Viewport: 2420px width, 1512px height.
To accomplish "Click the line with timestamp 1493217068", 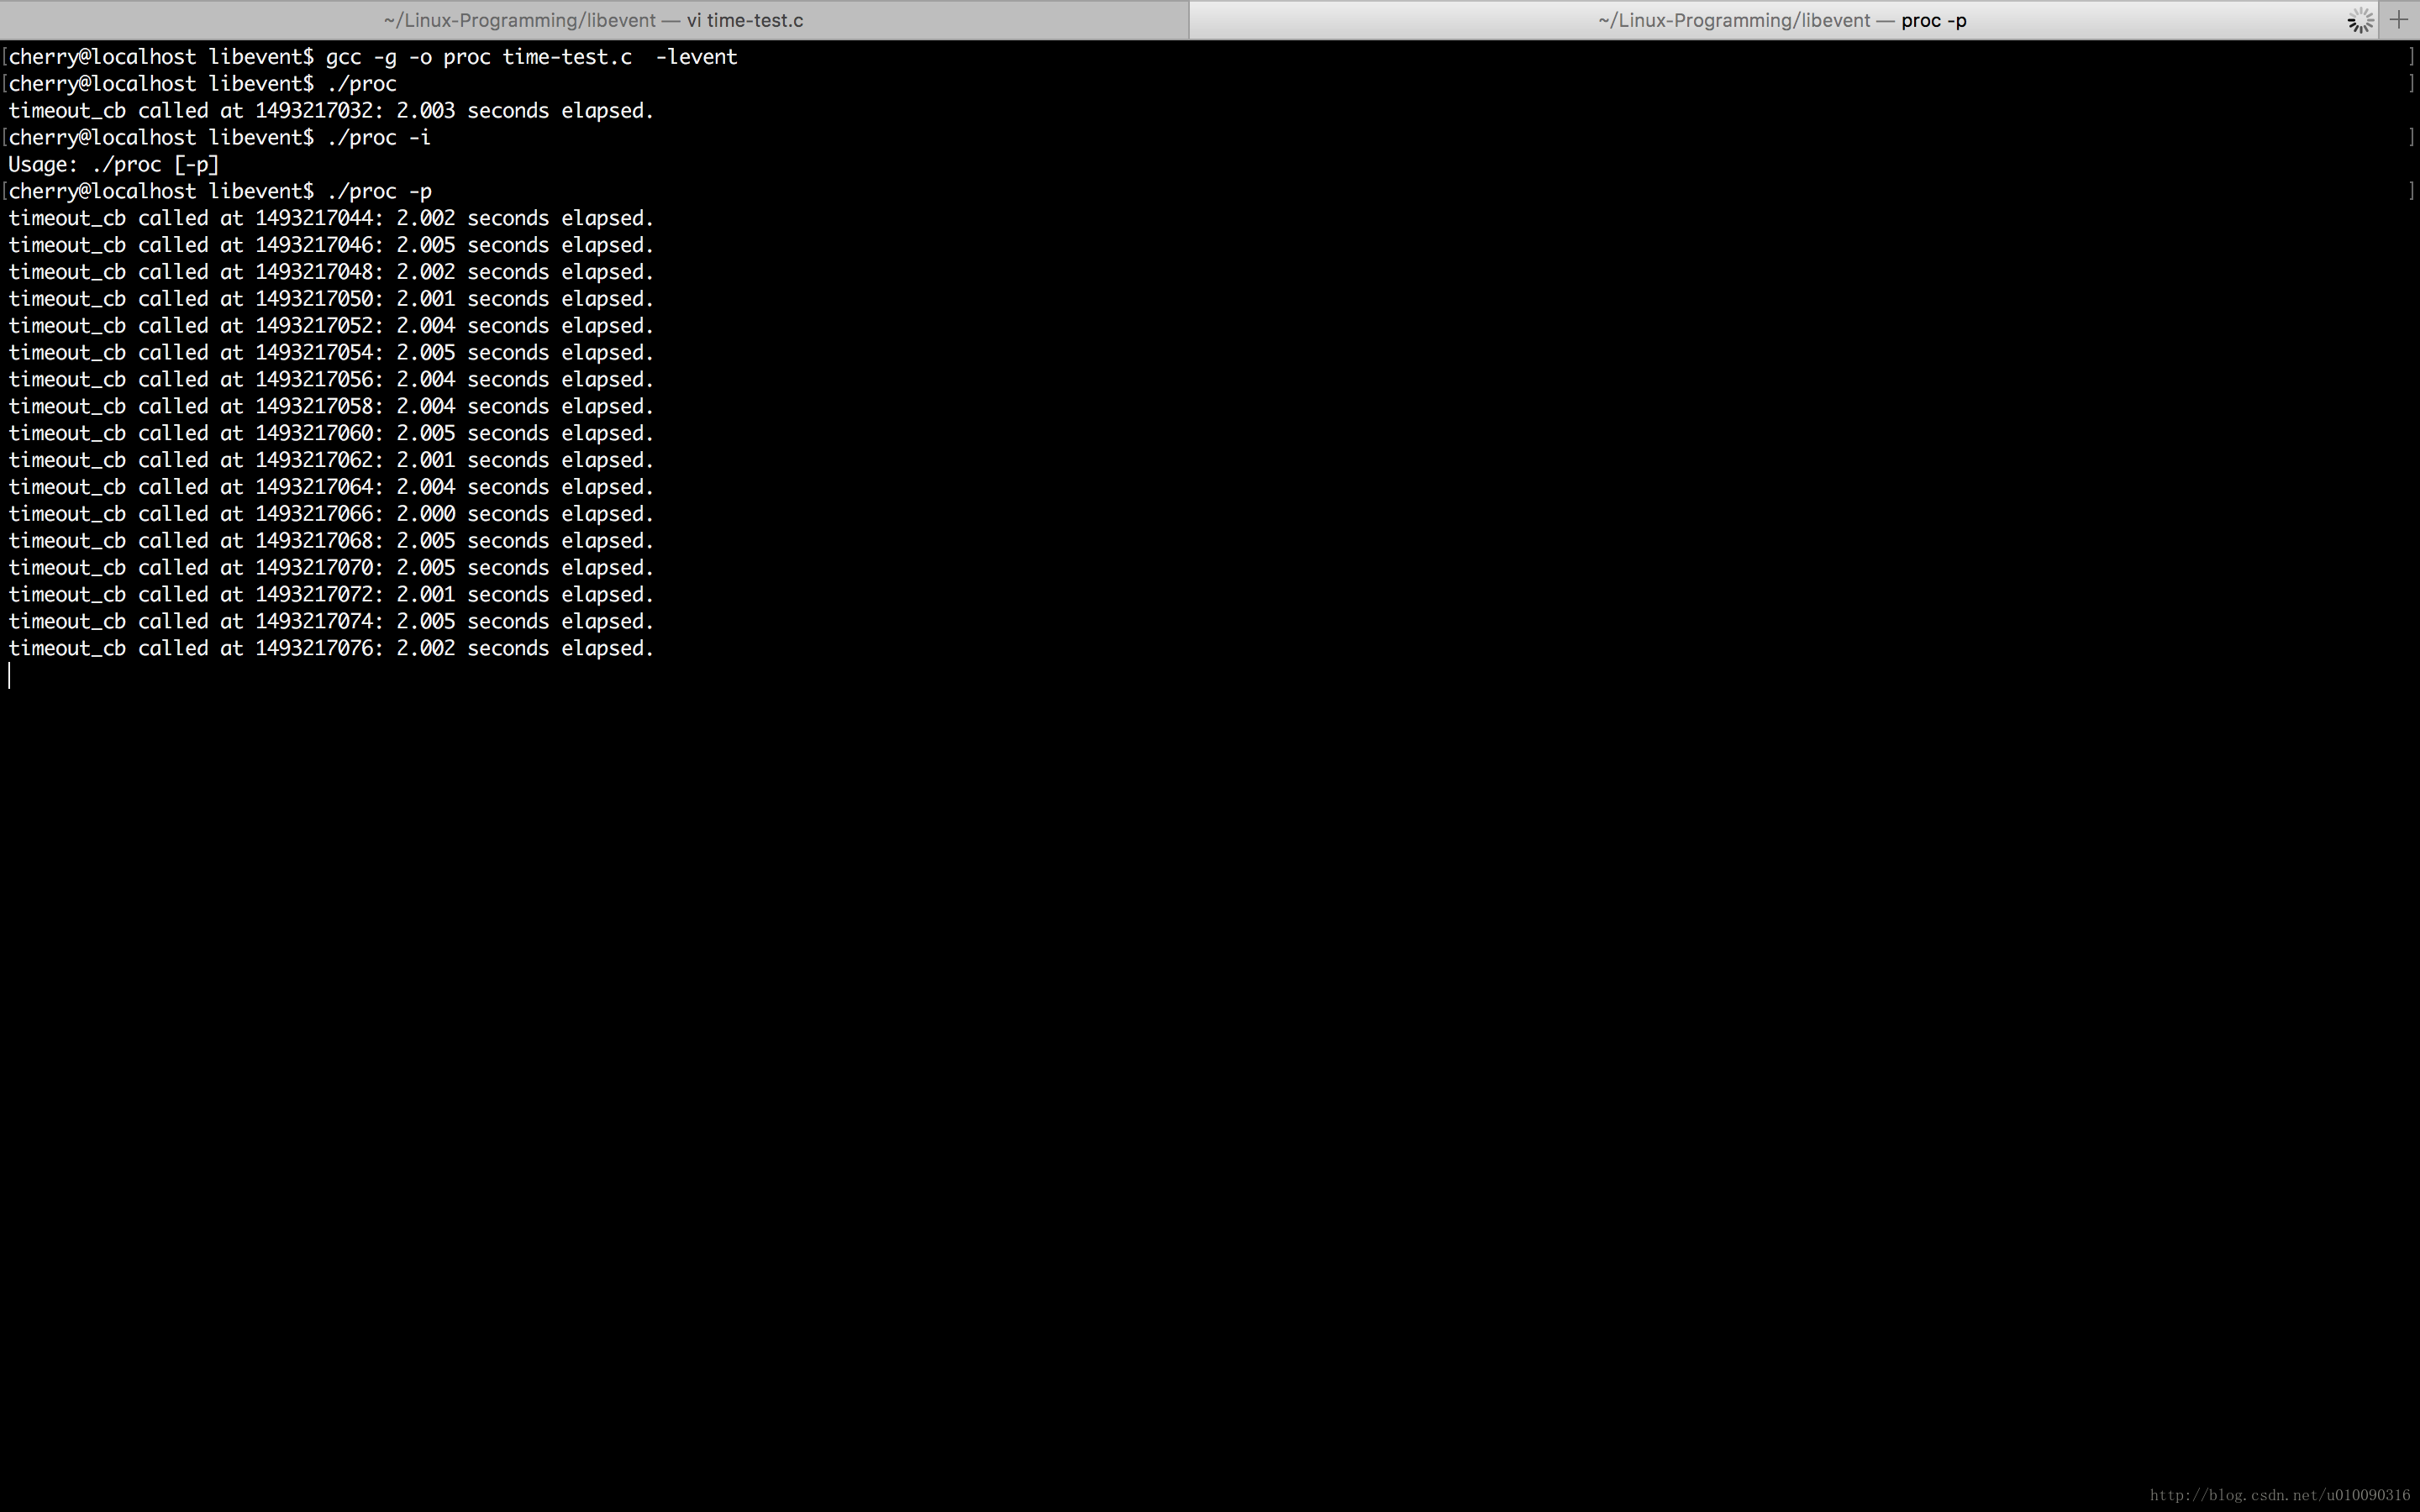I will pos(331,541).
